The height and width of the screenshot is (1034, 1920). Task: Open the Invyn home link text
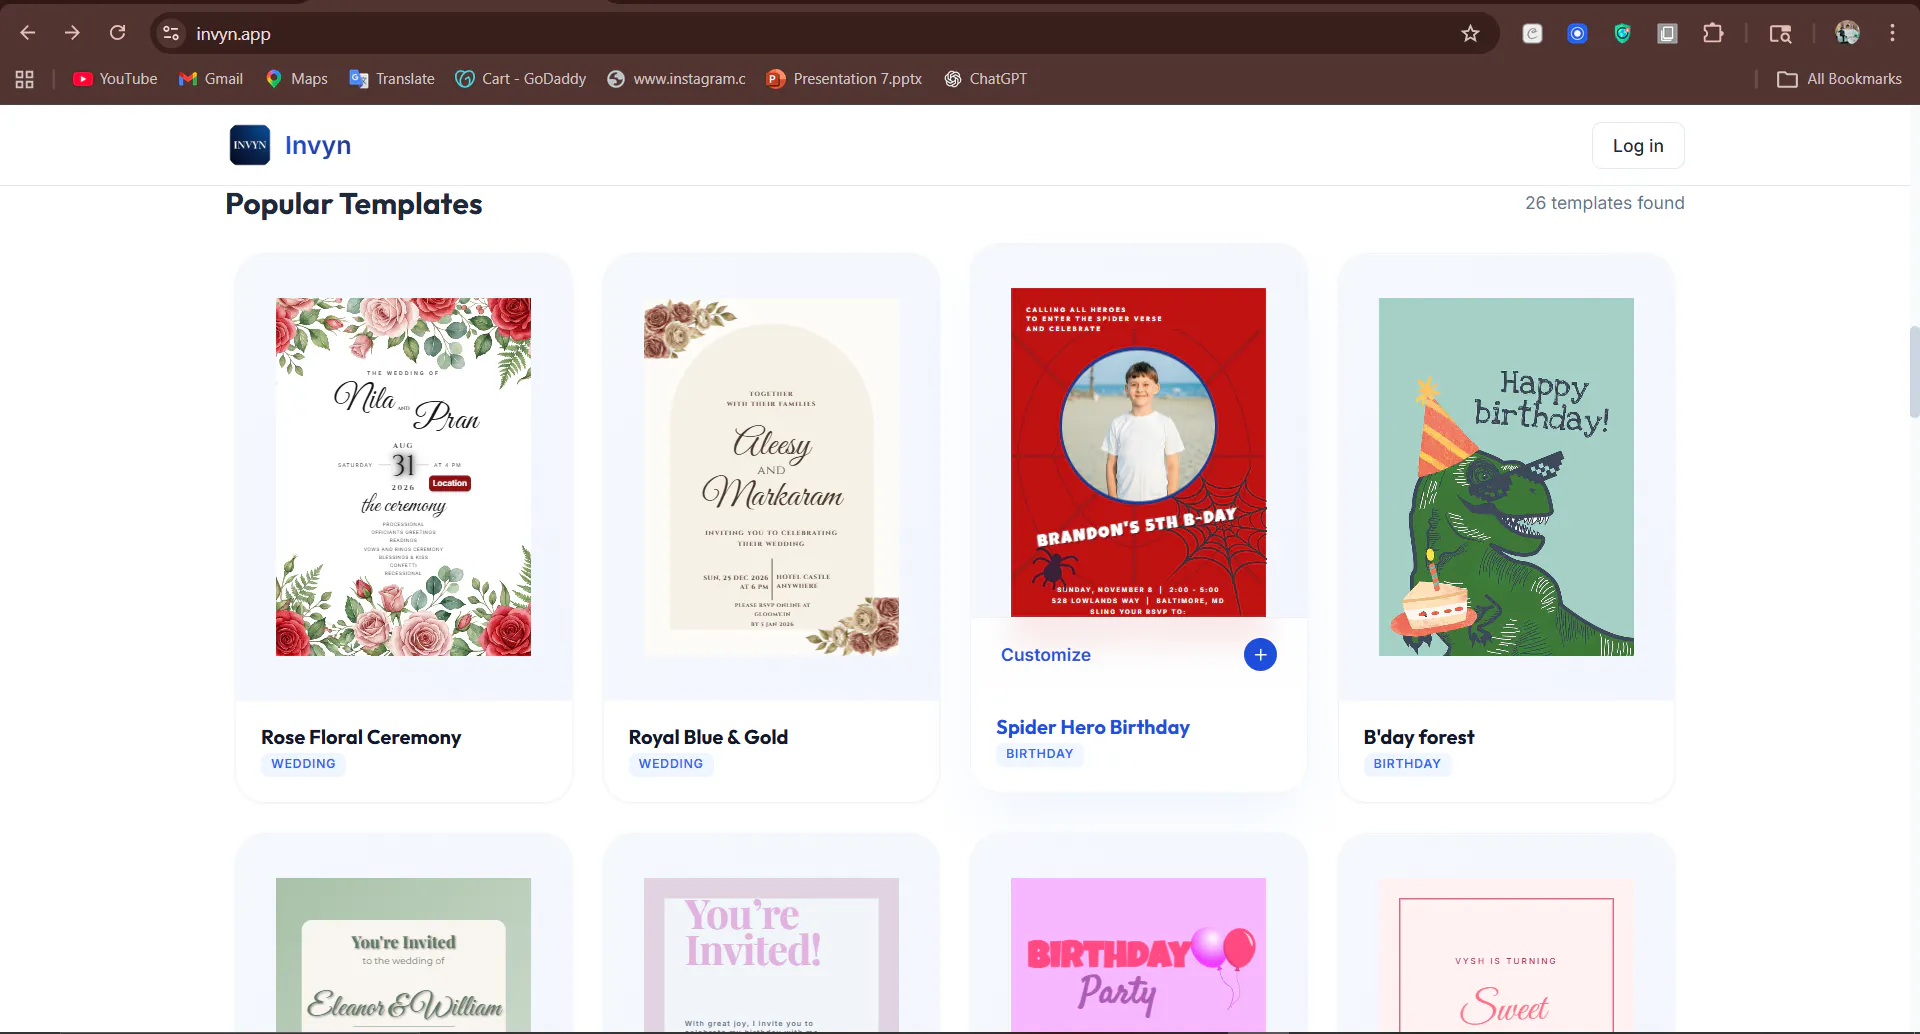coord(318,145)
